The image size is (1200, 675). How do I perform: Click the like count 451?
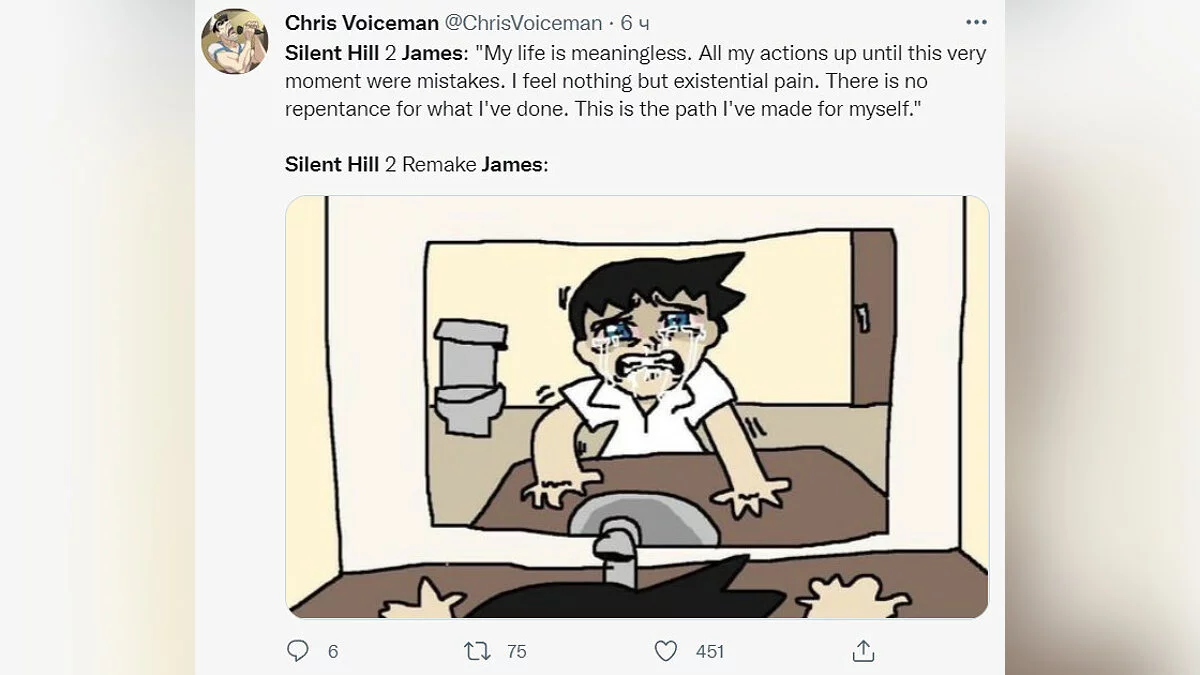[x=709, y=652]
